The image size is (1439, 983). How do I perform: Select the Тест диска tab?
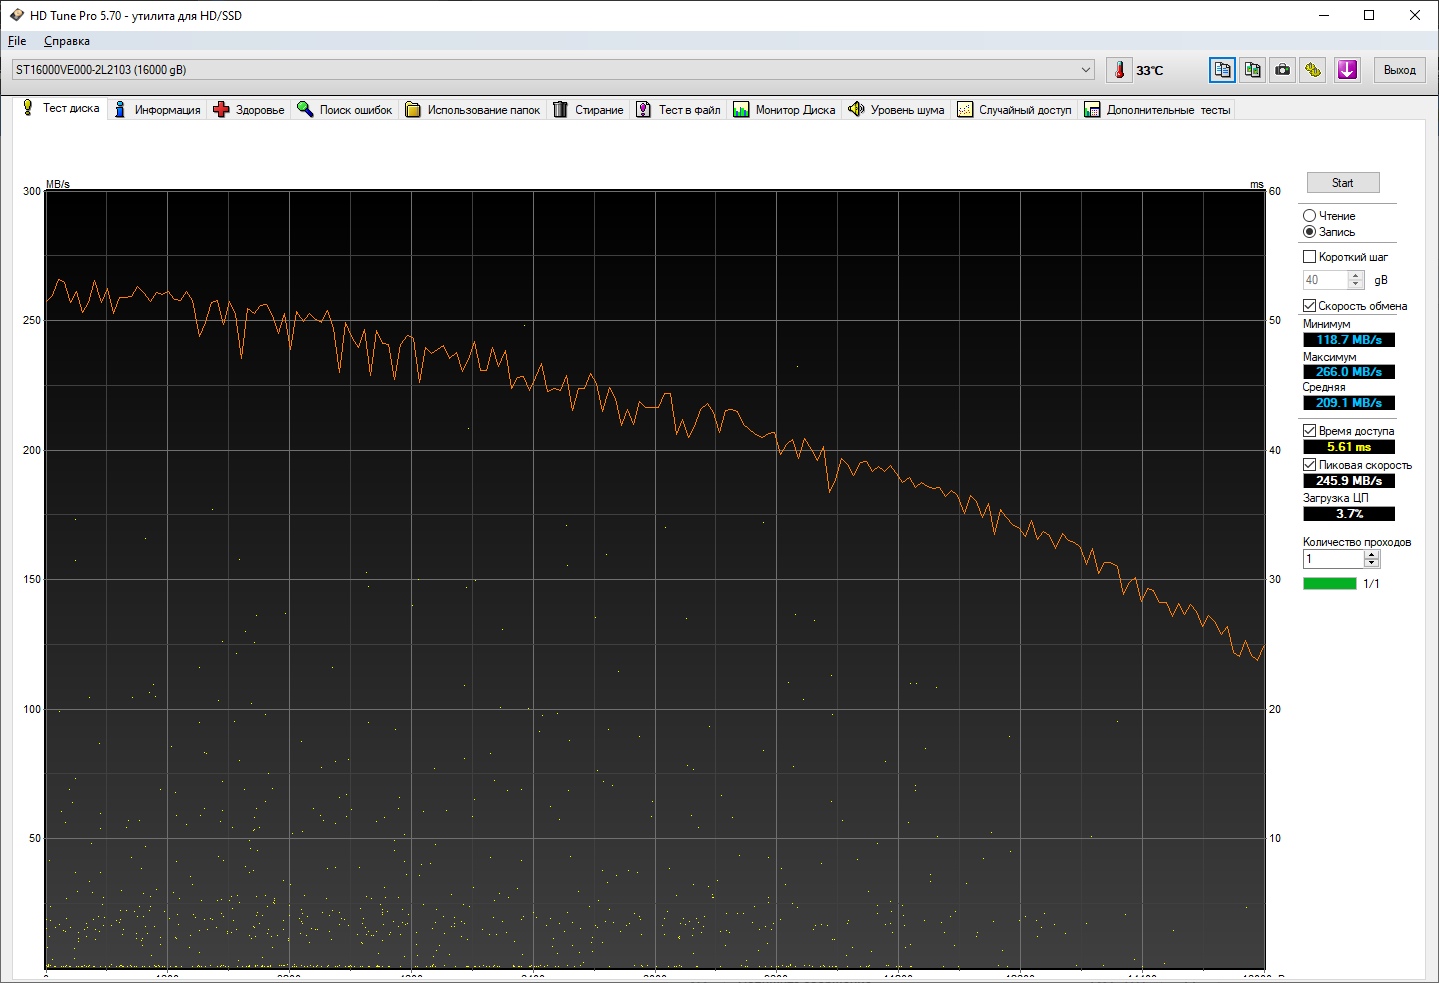pyautogui.click(x=61, y=108)
